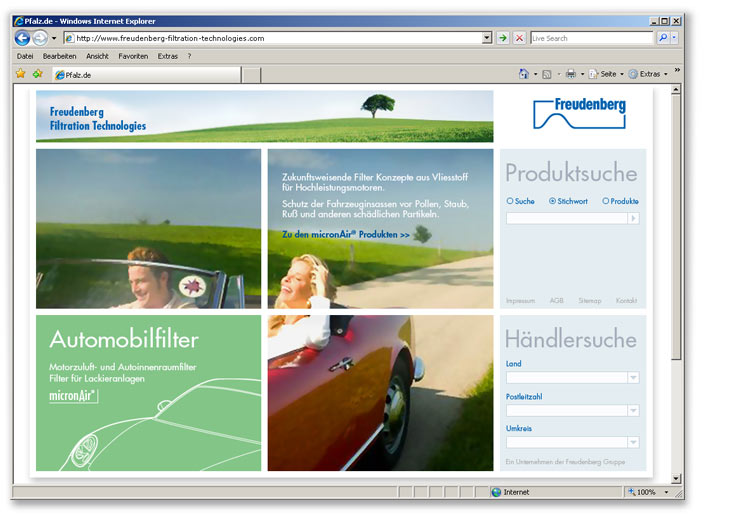The height and width of the screenshot is (530, 750).
Task: Click the RSS feeds icon
Action: point(547,74)
